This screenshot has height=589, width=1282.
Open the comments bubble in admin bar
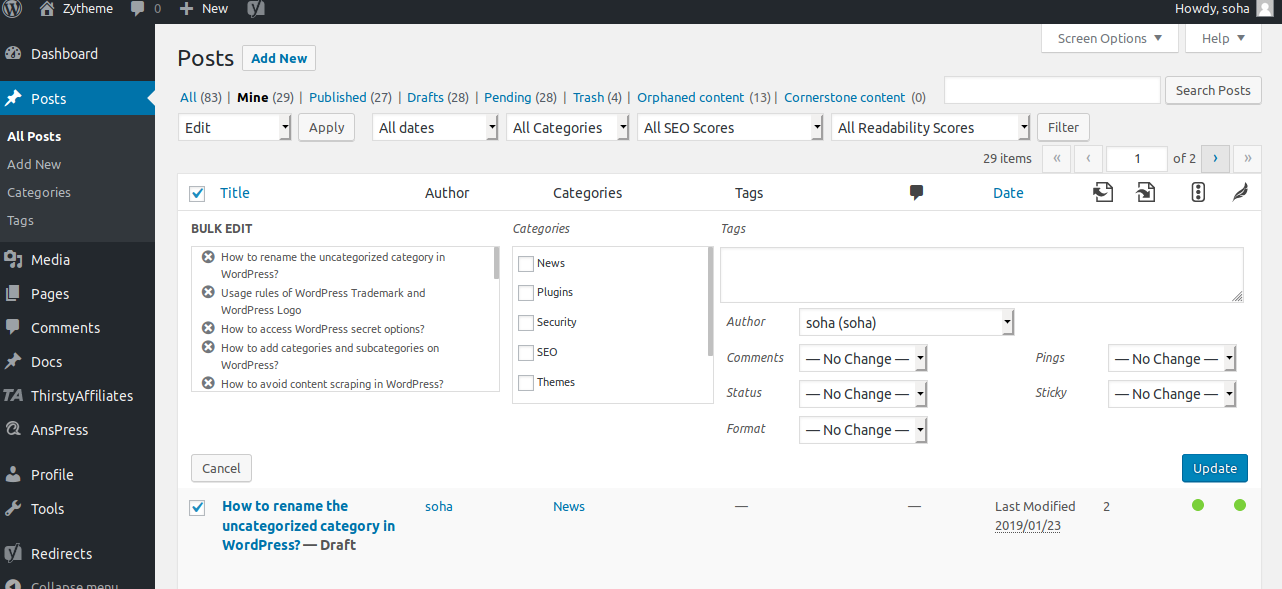pyautogui.click(x=137, y=9)
